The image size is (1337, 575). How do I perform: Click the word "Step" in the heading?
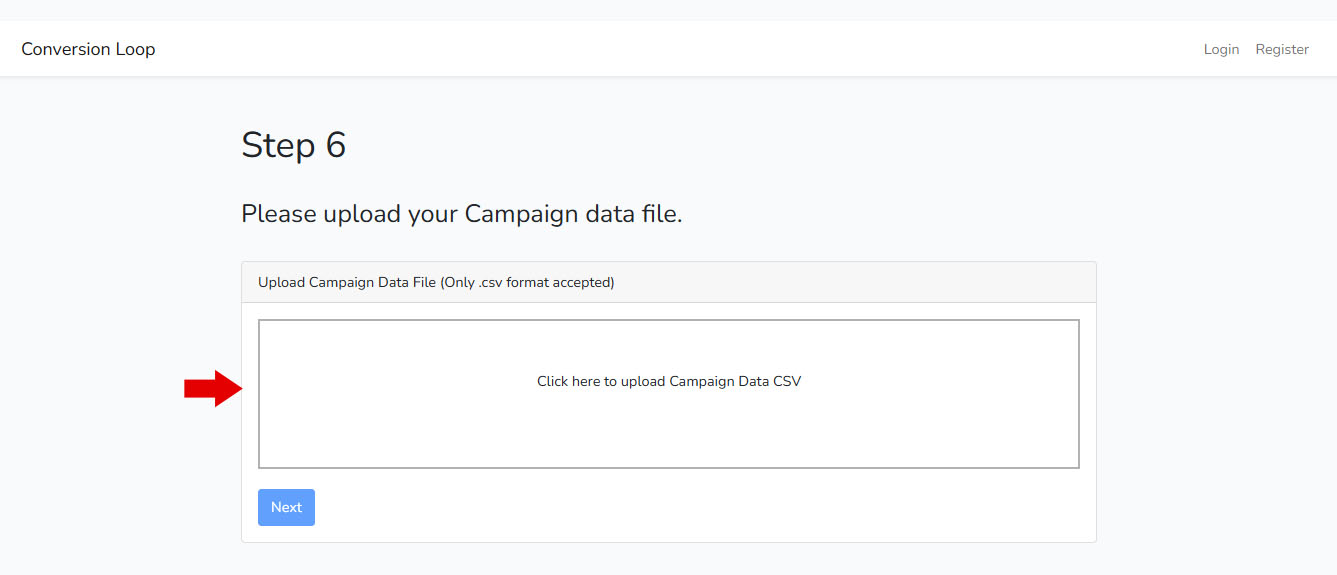pos(277,145)
